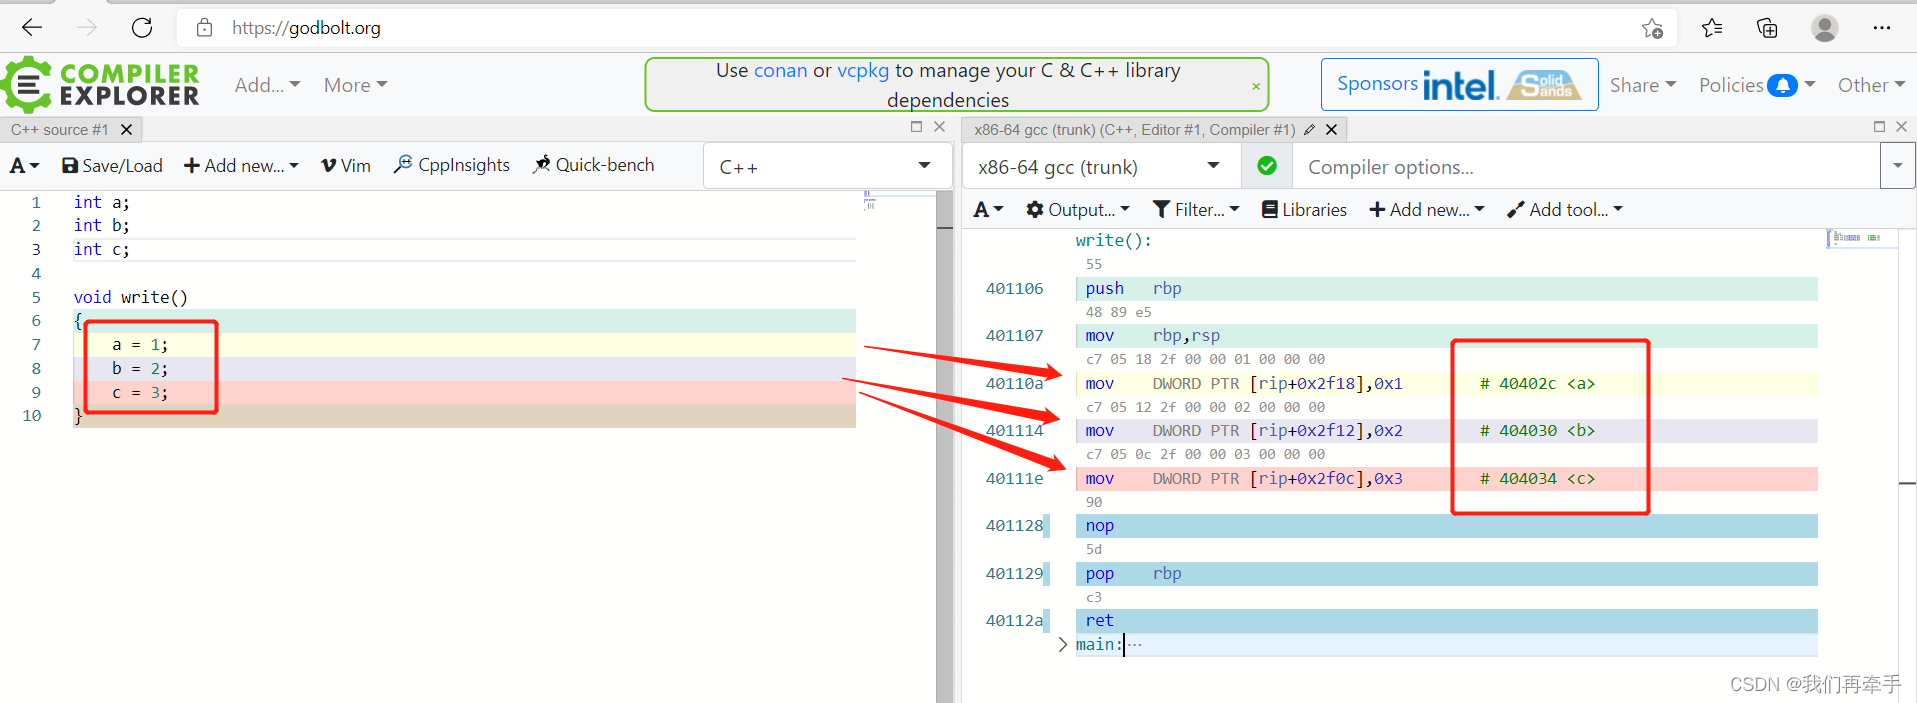The image size is (1917, 703).
Task: Select the x86-64 gcc (trunk) compiler tab
Action: click(1134, 130)
